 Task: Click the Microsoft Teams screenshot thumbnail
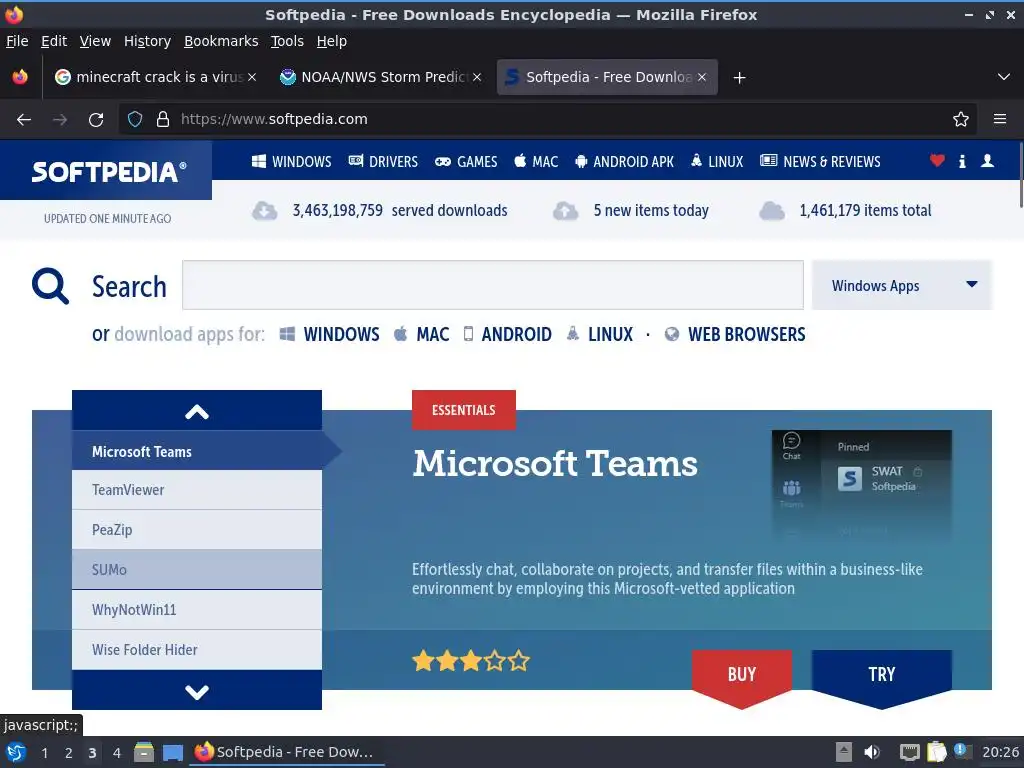[x=861, y=485]
